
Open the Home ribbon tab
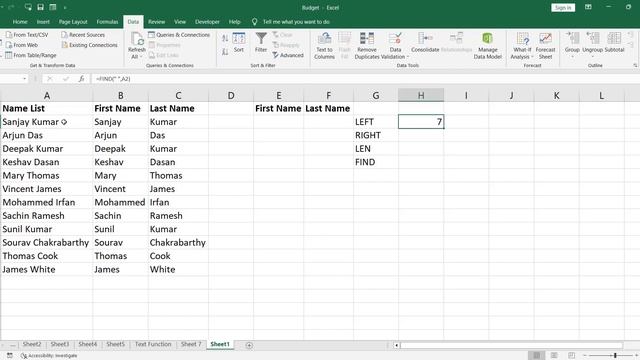click(x=20, y=22)
